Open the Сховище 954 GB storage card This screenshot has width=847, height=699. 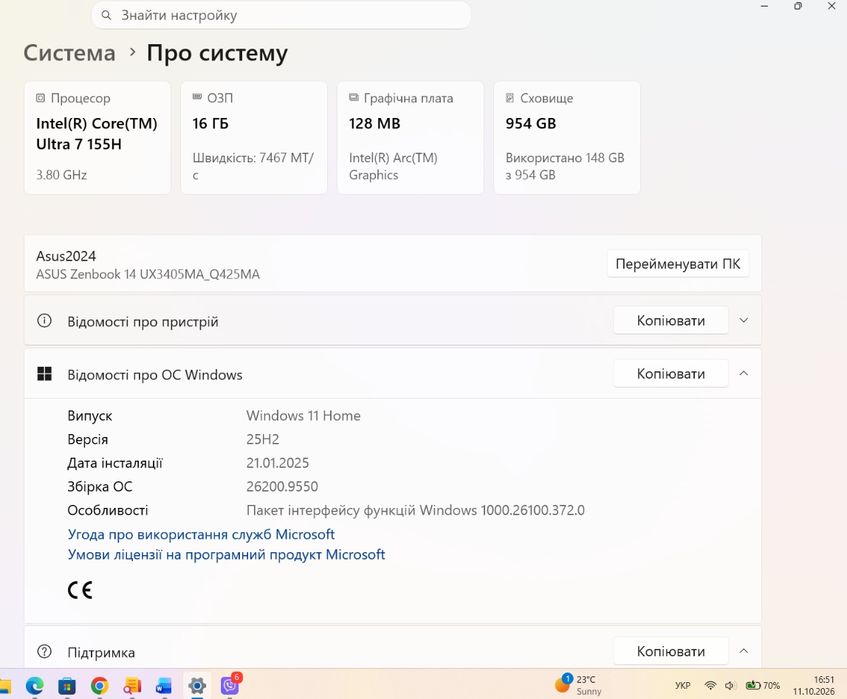(x=567, y=138)
